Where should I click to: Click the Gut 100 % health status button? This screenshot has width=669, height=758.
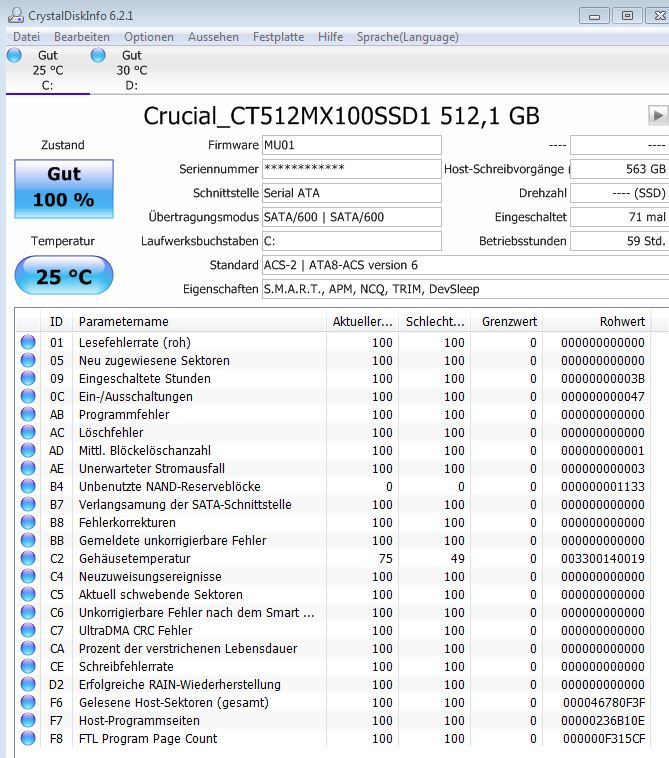[x=64, y=189]
